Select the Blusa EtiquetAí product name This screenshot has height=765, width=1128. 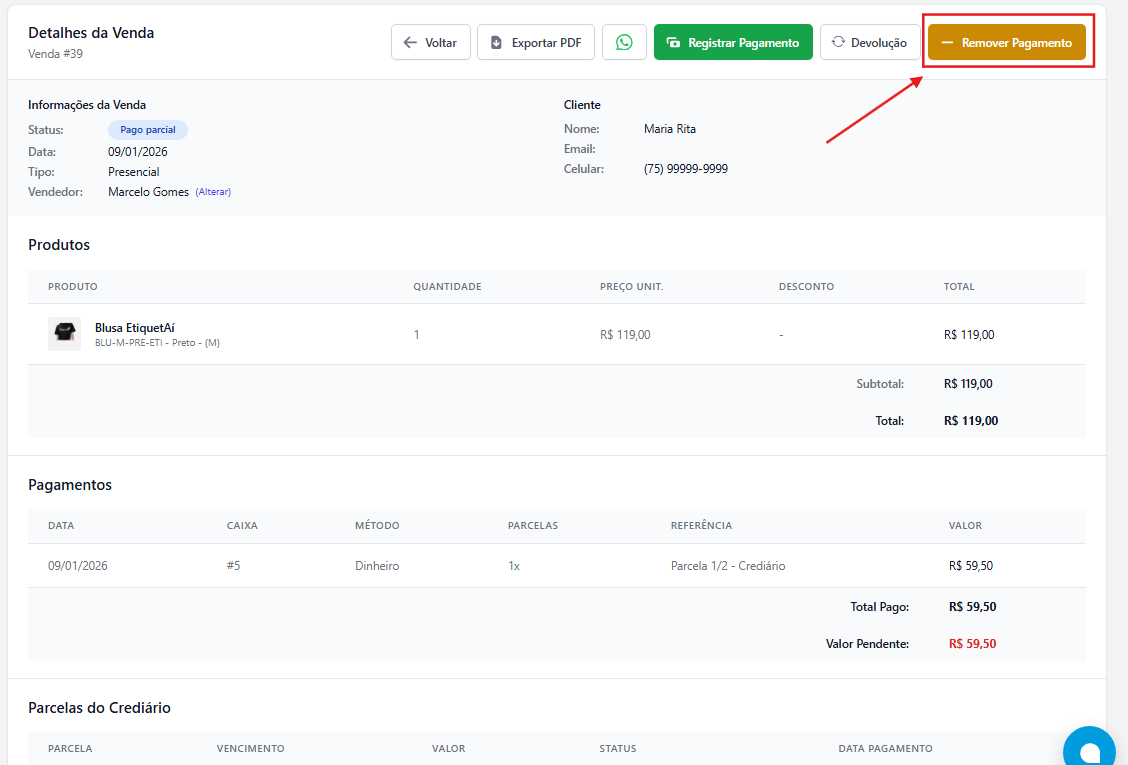tap(135, 327)
